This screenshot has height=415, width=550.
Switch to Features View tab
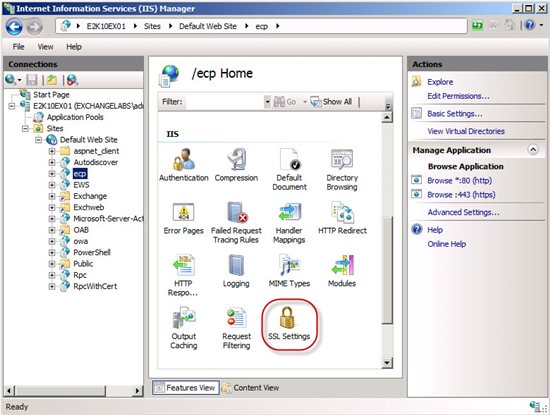click(x=186, y=388)
